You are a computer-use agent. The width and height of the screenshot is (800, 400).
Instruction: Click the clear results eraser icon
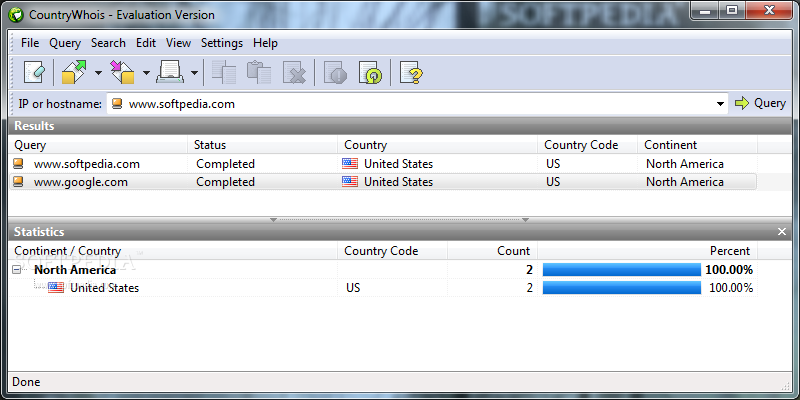pos(34,73)
